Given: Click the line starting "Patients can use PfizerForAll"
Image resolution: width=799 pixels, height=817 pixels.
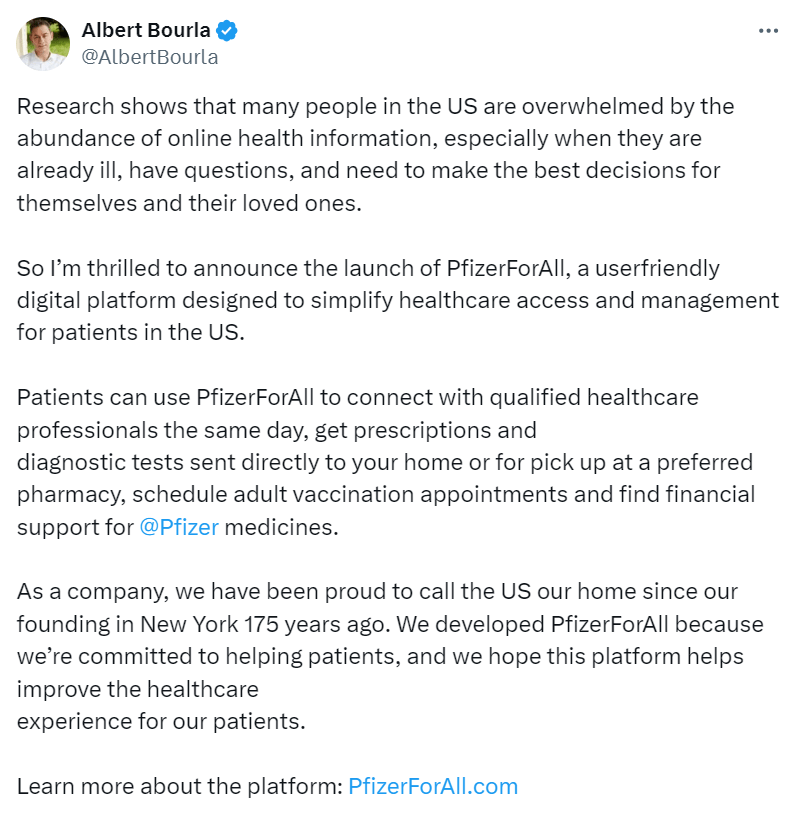Looking at the screenshot, I should [x=357, y=397].
